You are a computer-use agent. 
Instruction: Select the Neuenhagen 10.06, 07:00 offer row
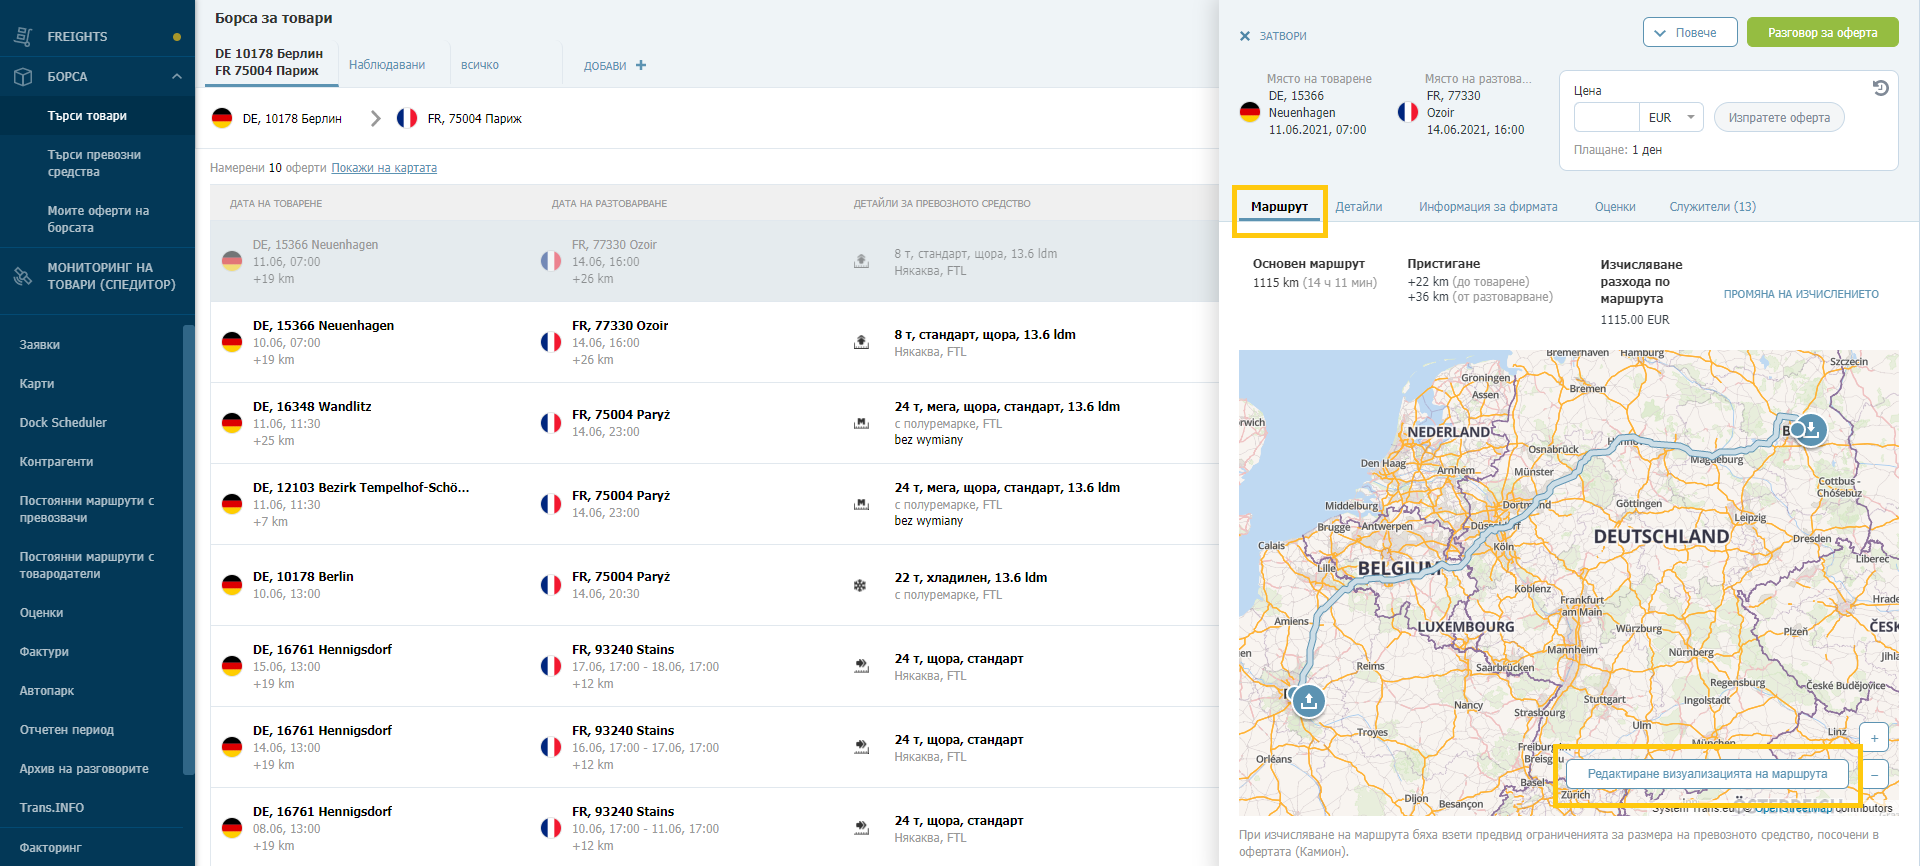(x=714, y=342)
